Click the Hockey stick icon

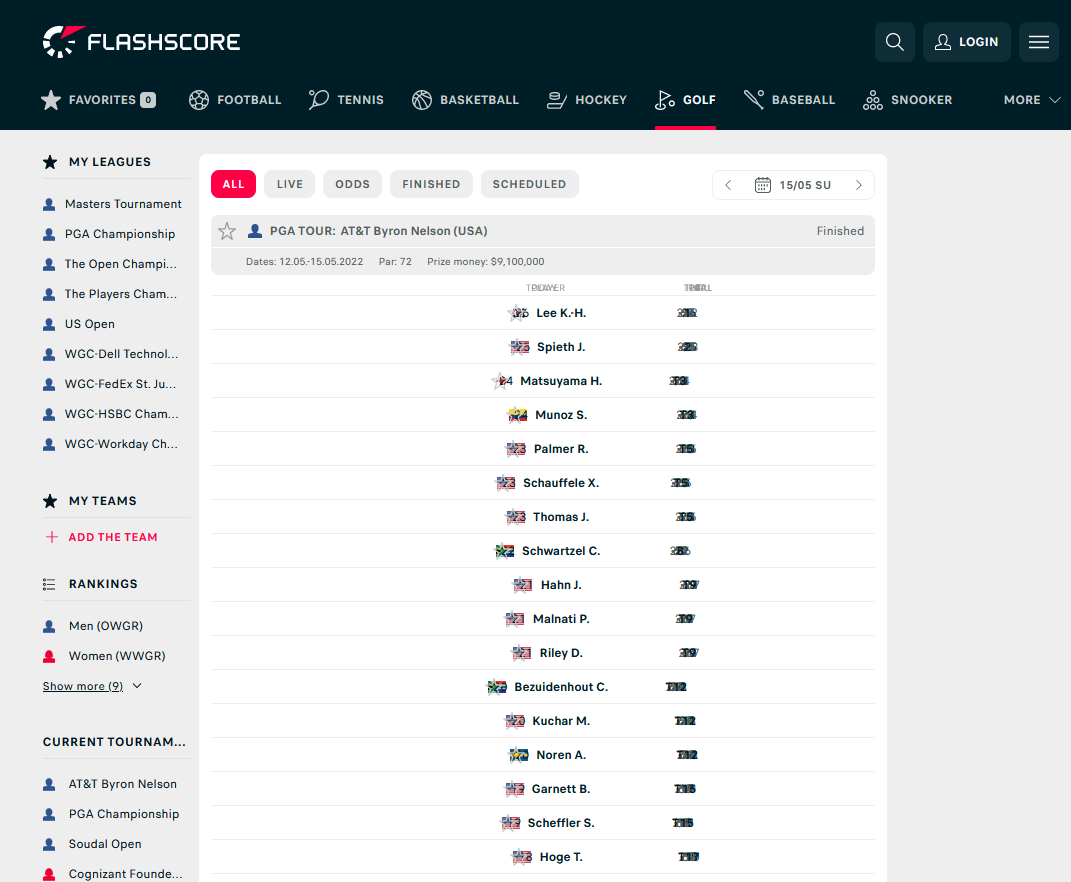[x=557, y=100]
